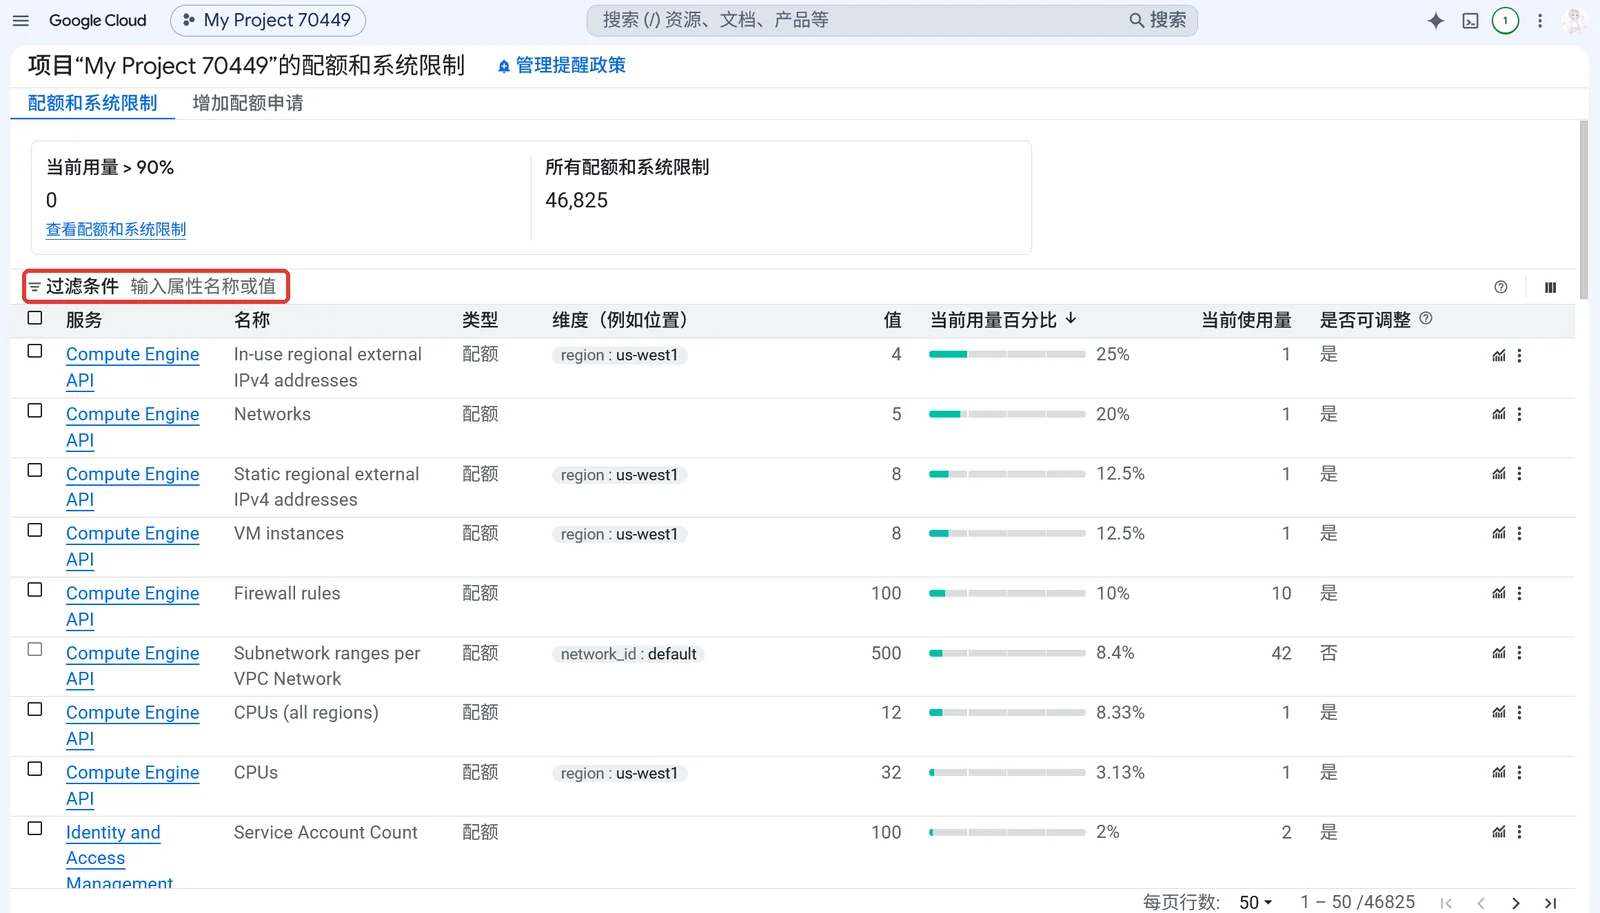Go to next page of results

tap(1516, 903)
